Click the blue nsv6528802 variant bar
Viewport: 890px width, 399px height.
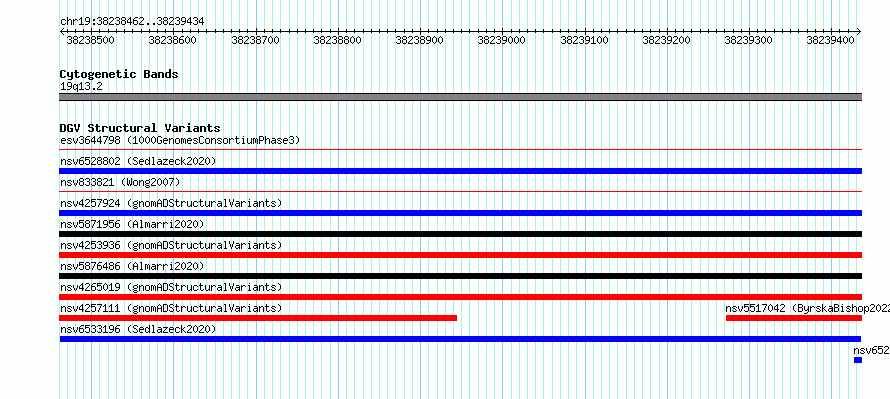[x=460, y=171]
